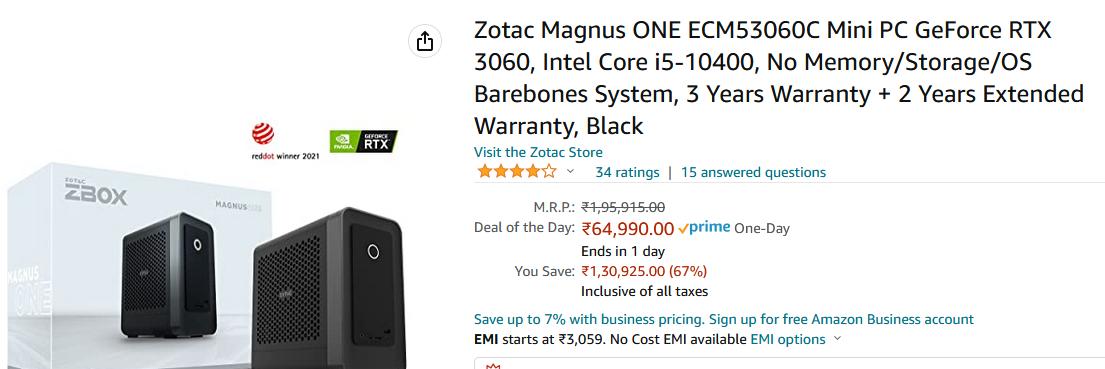Open the EMI options link

click(x=788, y=339)
